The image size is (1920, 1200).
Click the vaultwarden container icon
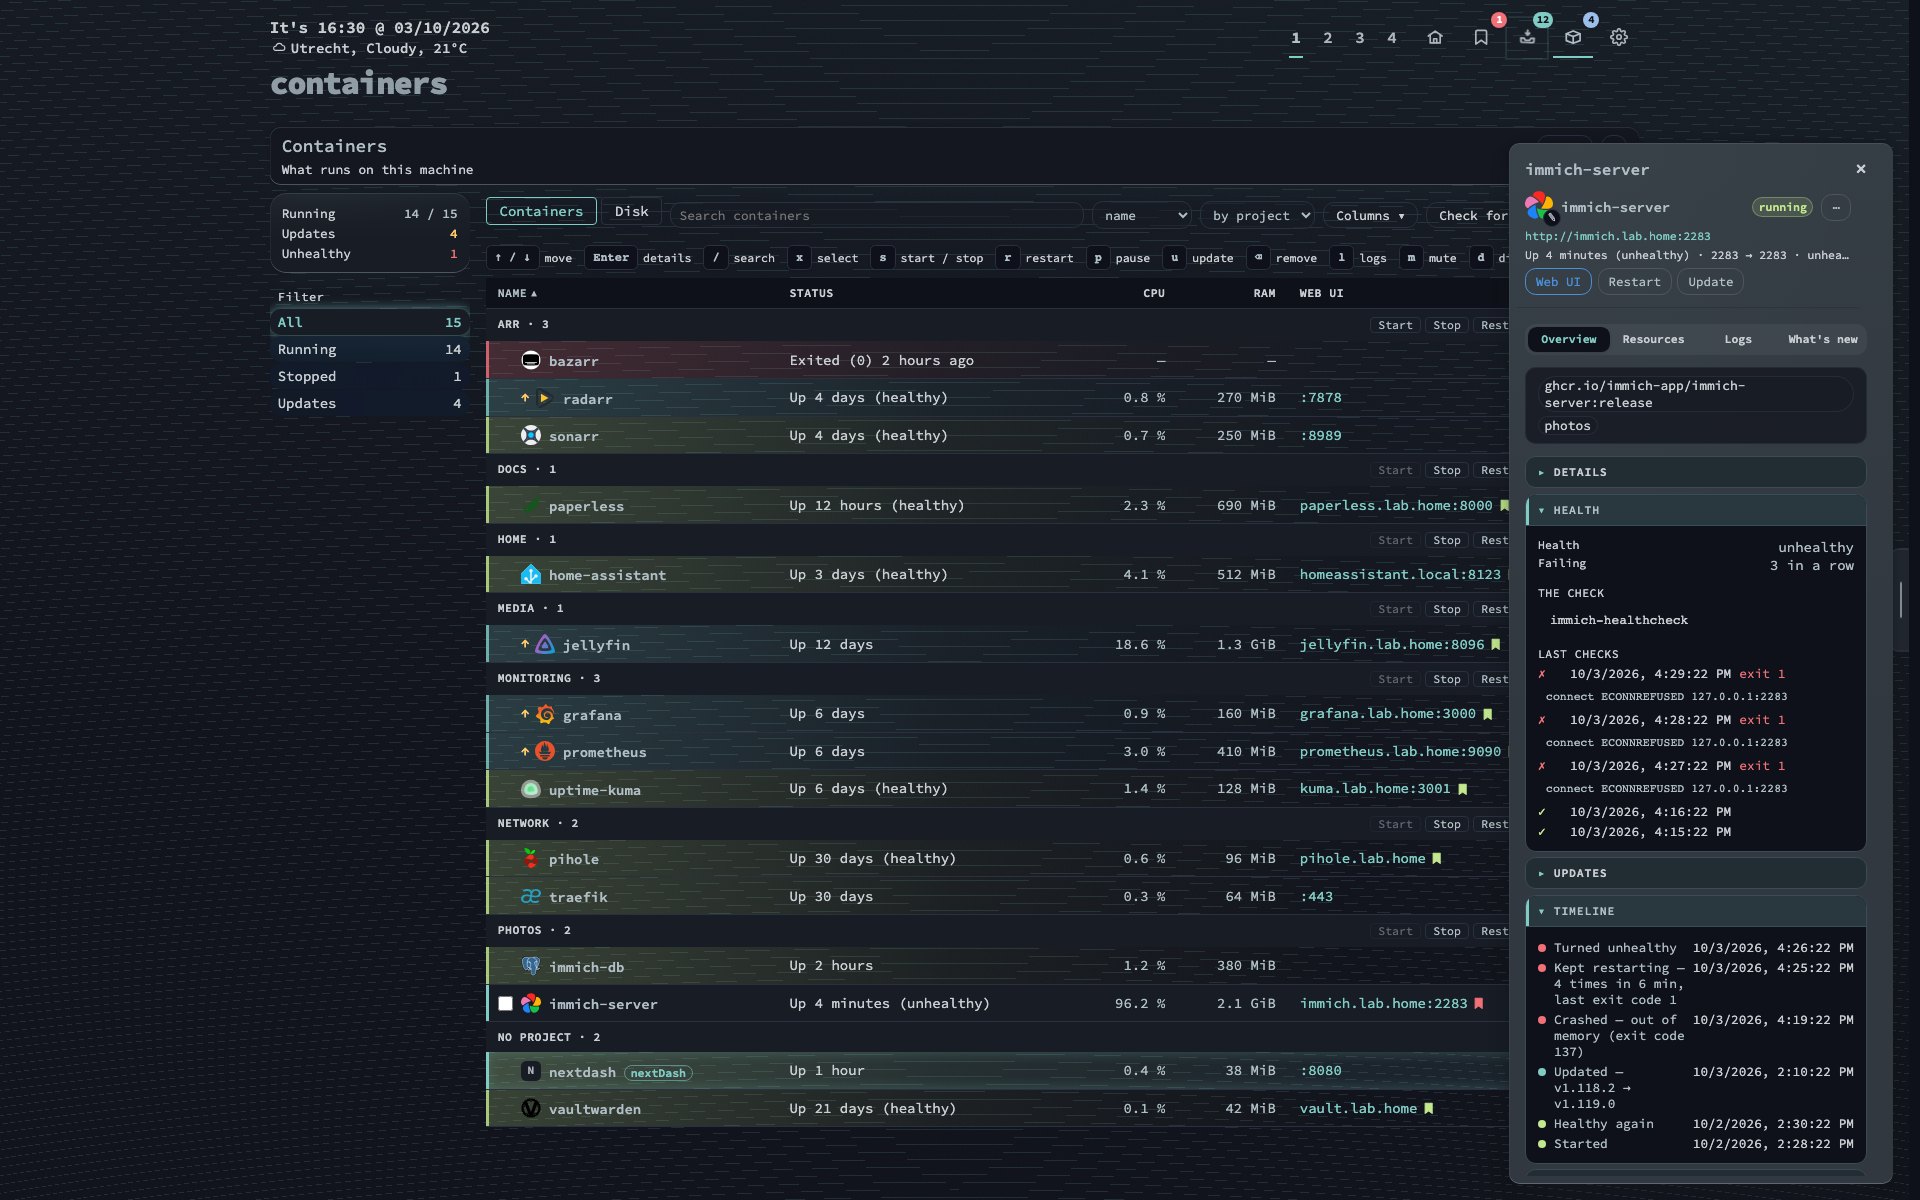pyautogui.click(x=531, y=1108)
